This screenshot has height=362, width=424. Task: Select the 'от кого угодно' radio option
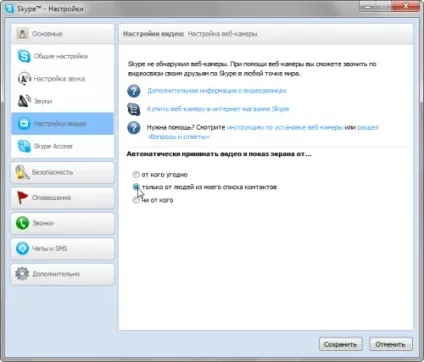pos(136,174)
